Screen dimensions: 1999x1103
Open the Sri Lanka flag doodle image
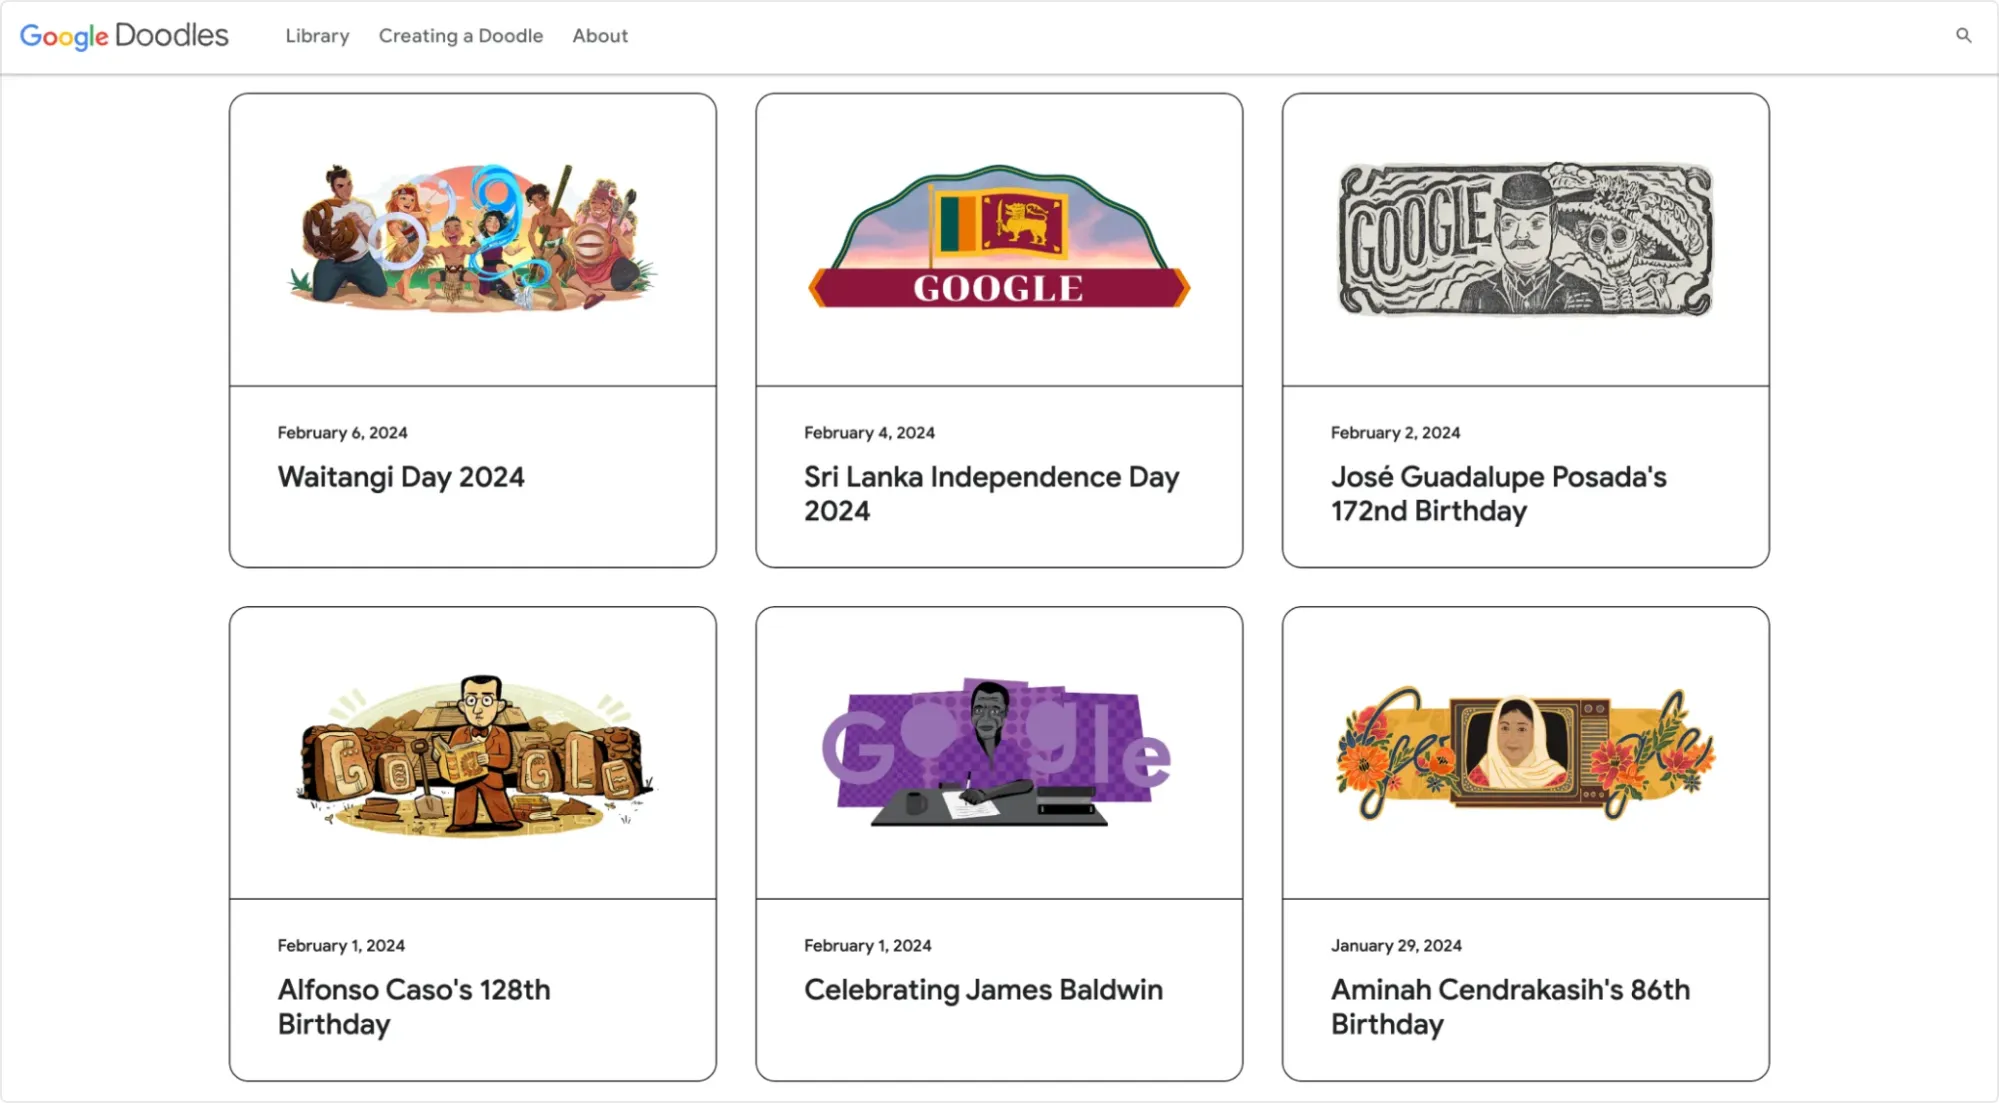pyautogui.click(x=999, y=240)
